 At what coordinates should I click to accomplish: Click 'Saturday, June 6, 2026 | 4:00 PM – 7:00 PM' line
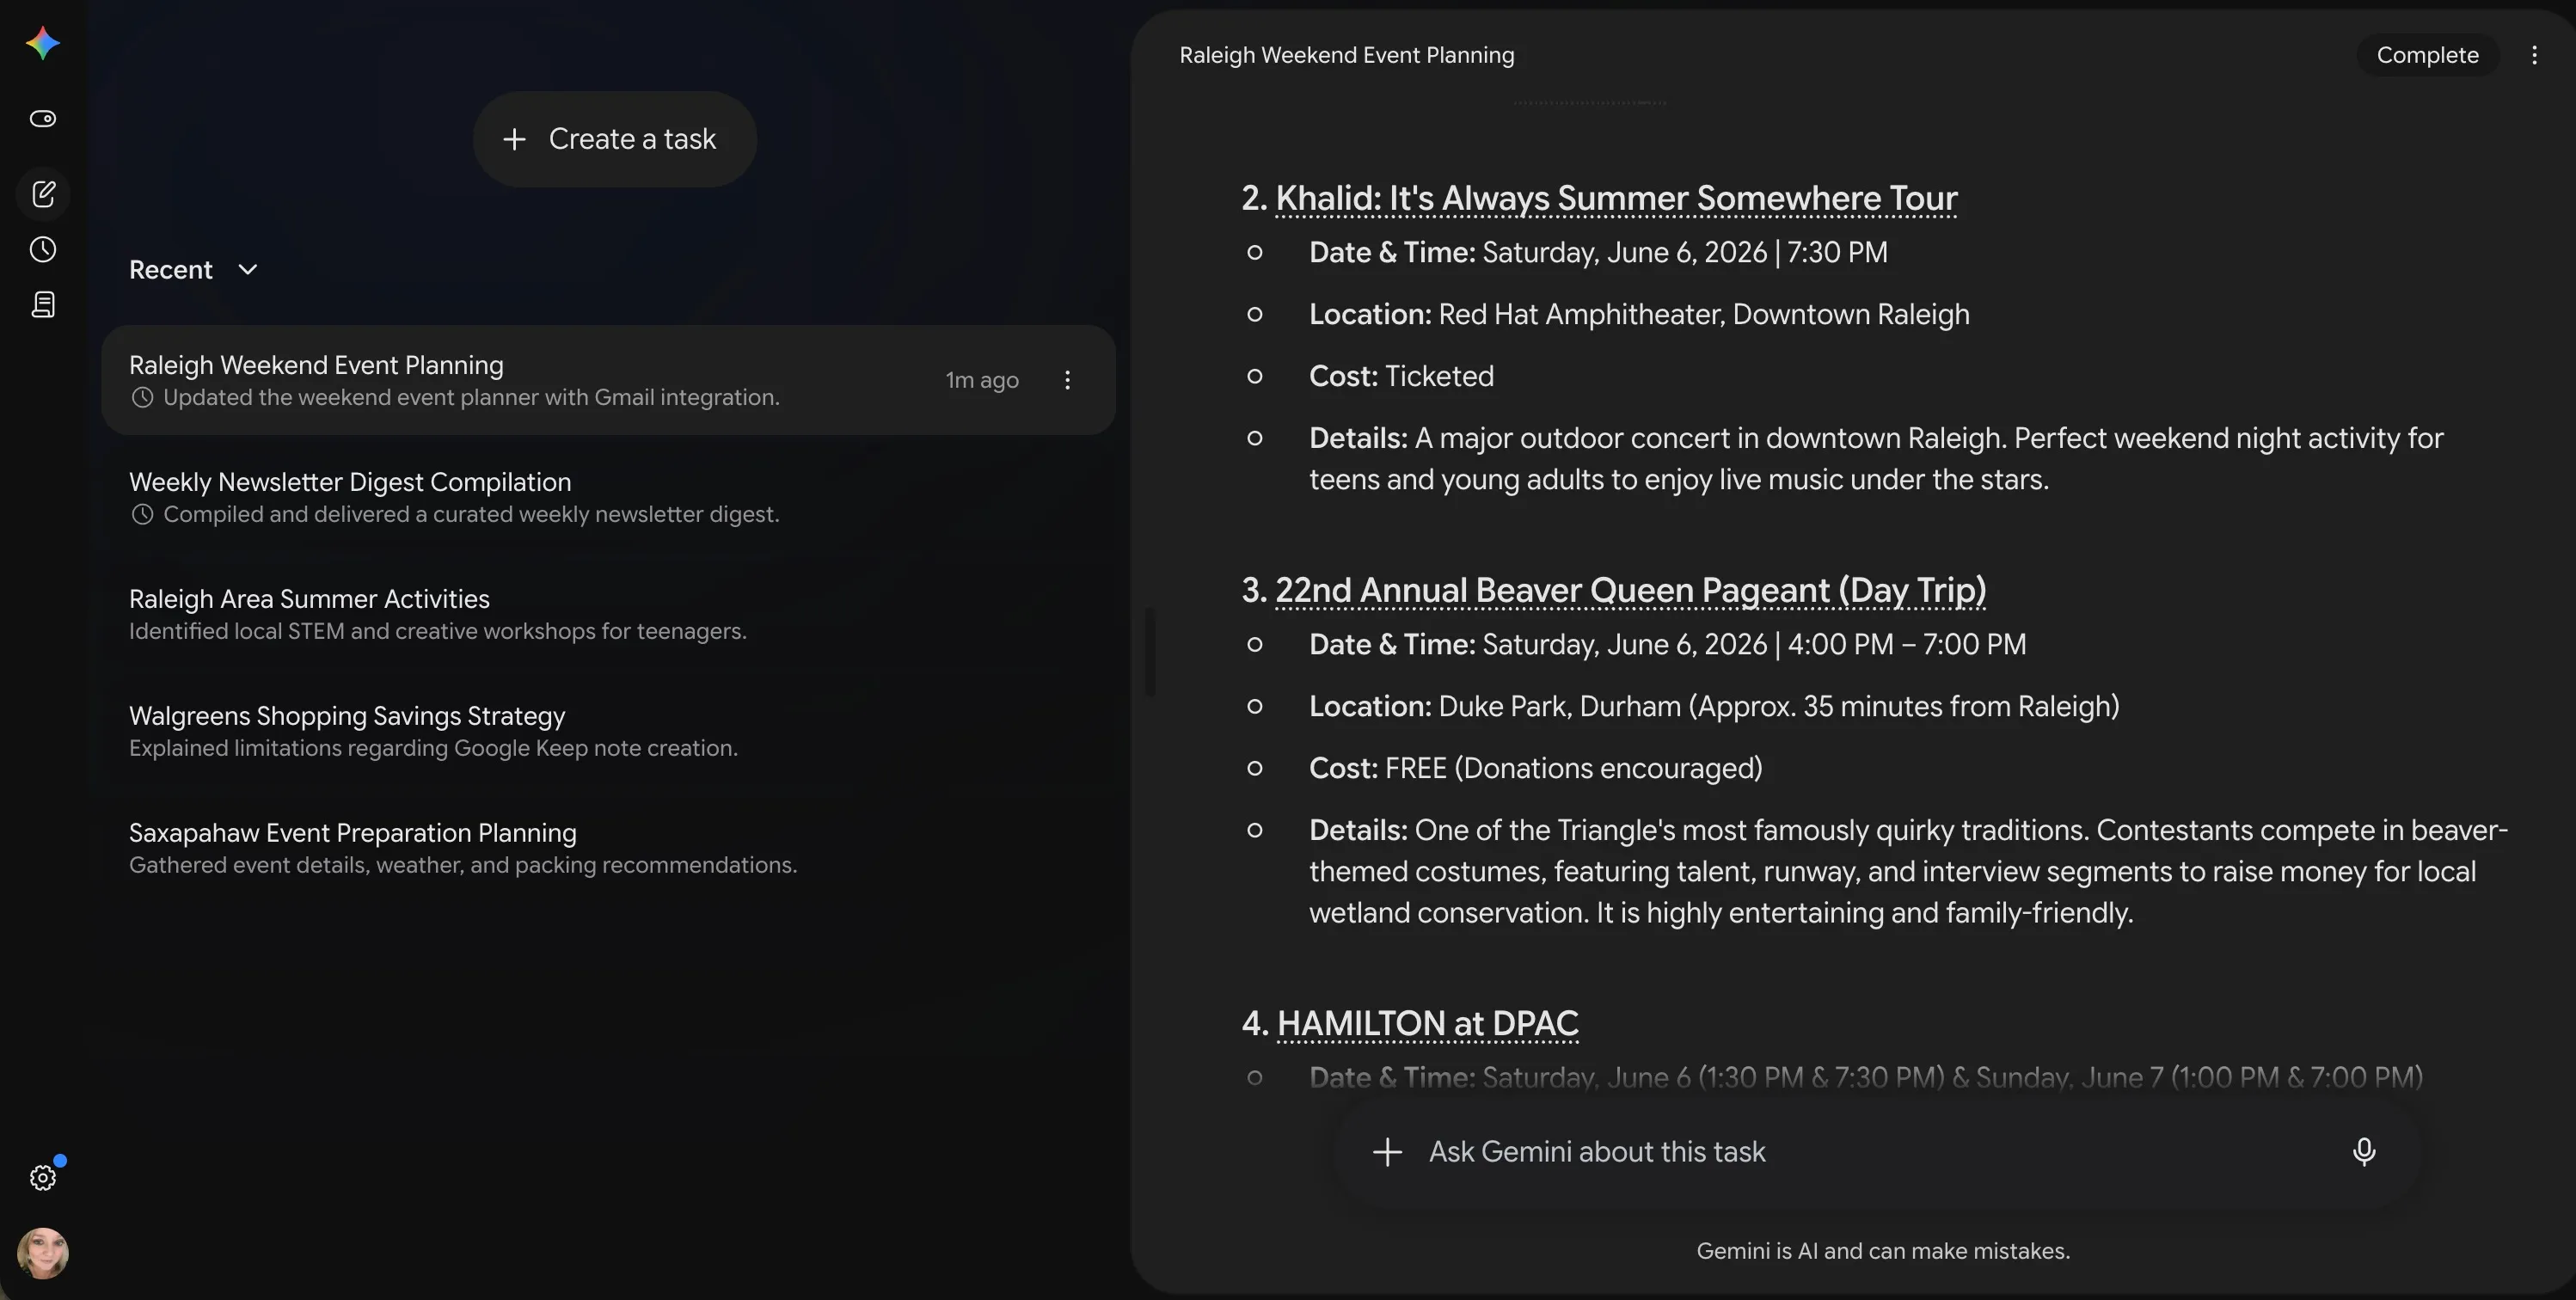[1667, 644]
